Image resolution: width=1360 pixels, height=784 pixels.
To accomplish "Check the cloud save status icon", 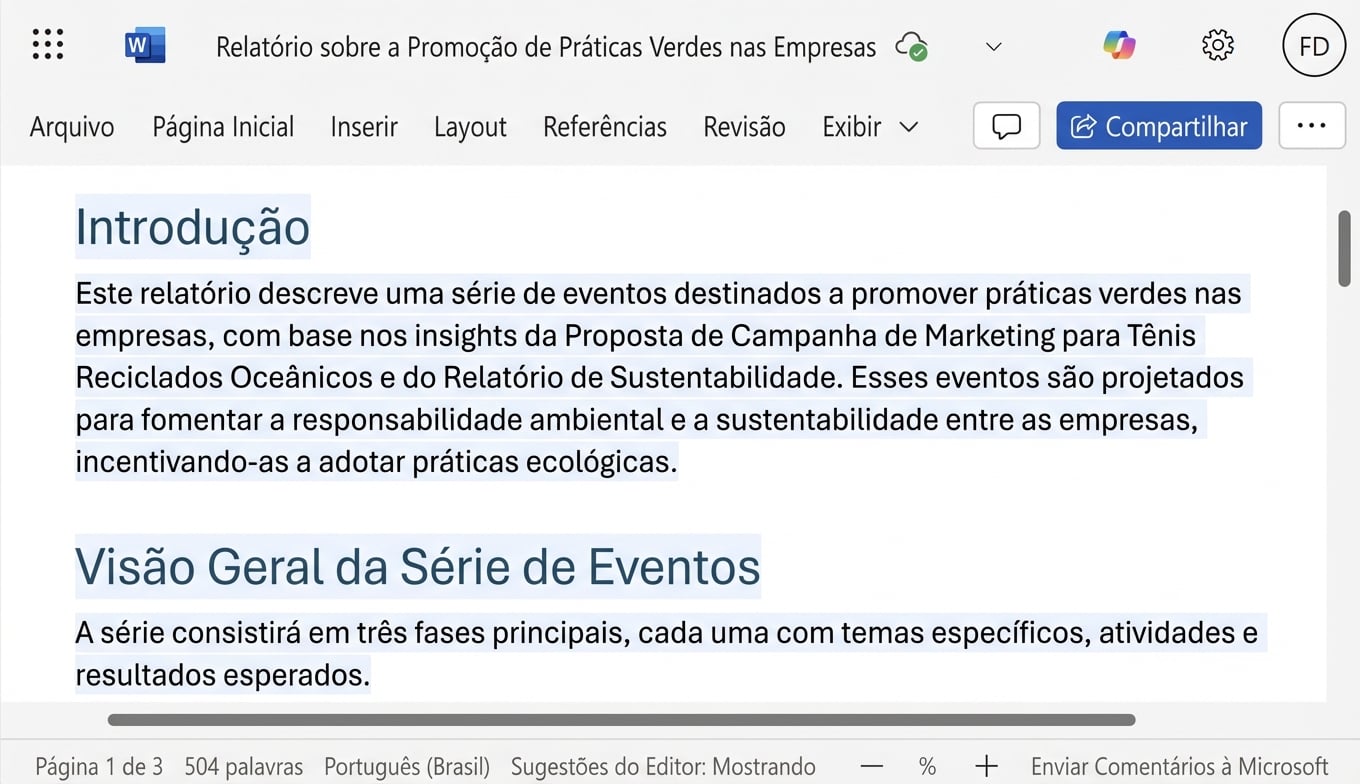I will click(910, 46).
